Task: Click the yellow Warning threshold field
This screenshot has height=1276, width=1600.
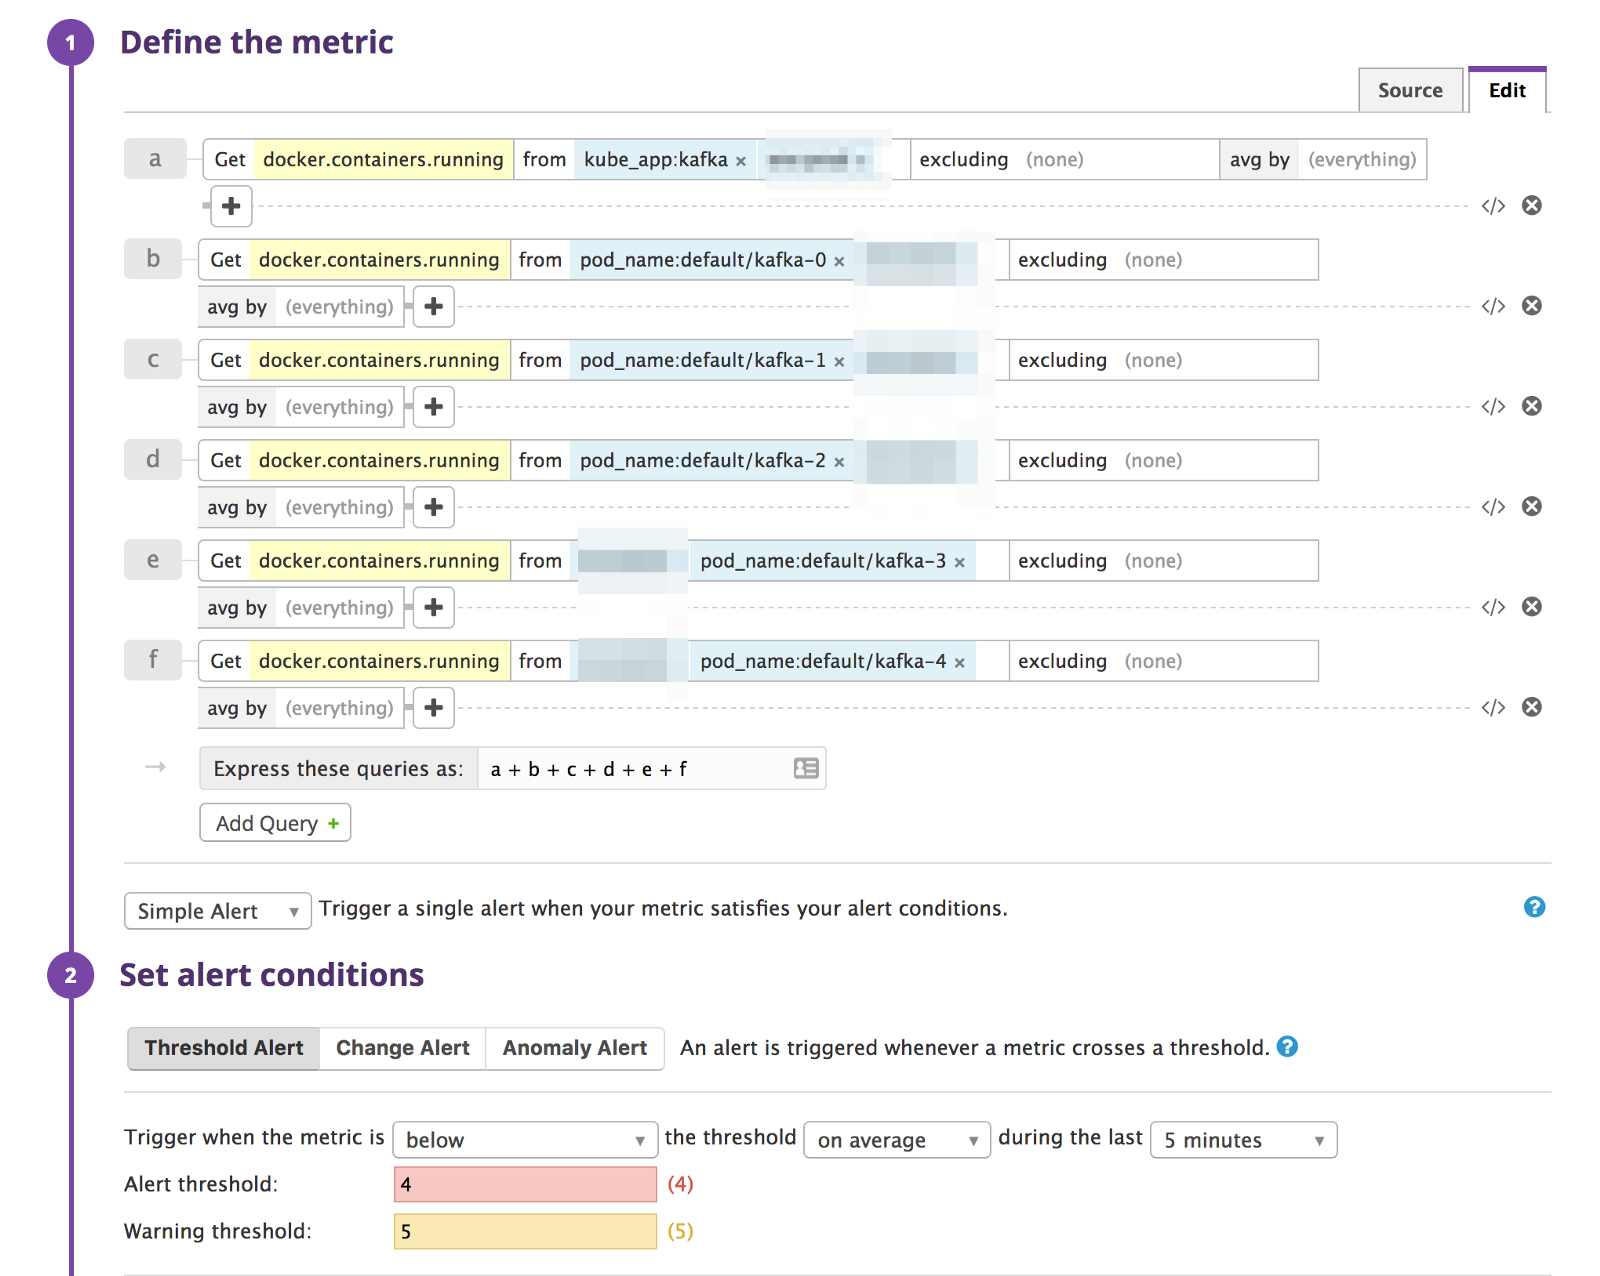Action: pyautogui.click(x=525, y=1231)
